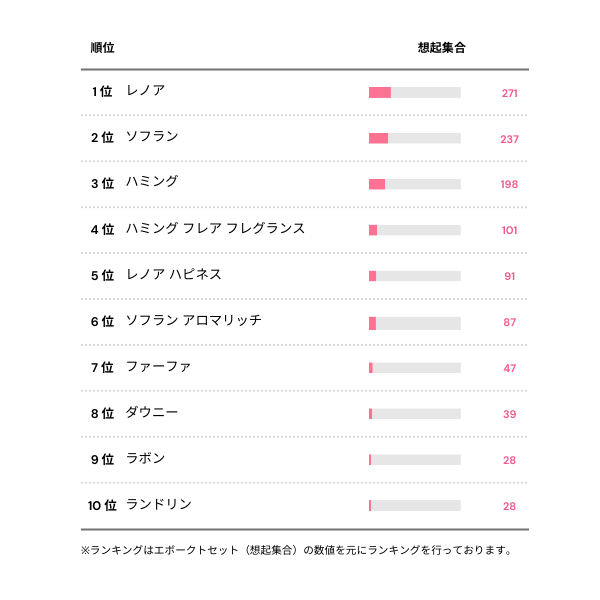
Task: Select the レノア ハピネス row label
Action: [x=173, y=275]
